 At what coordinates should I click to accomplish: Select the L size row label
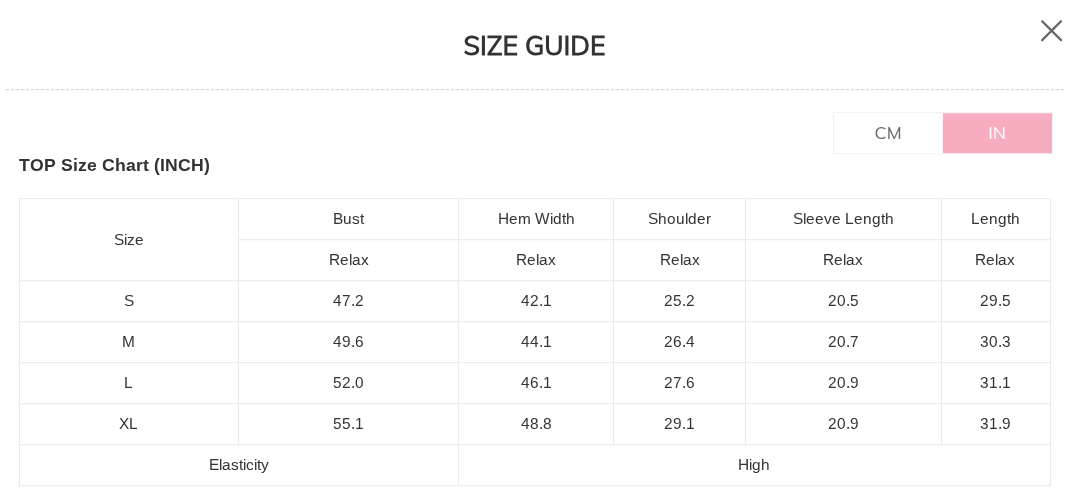tap(129, 383)
